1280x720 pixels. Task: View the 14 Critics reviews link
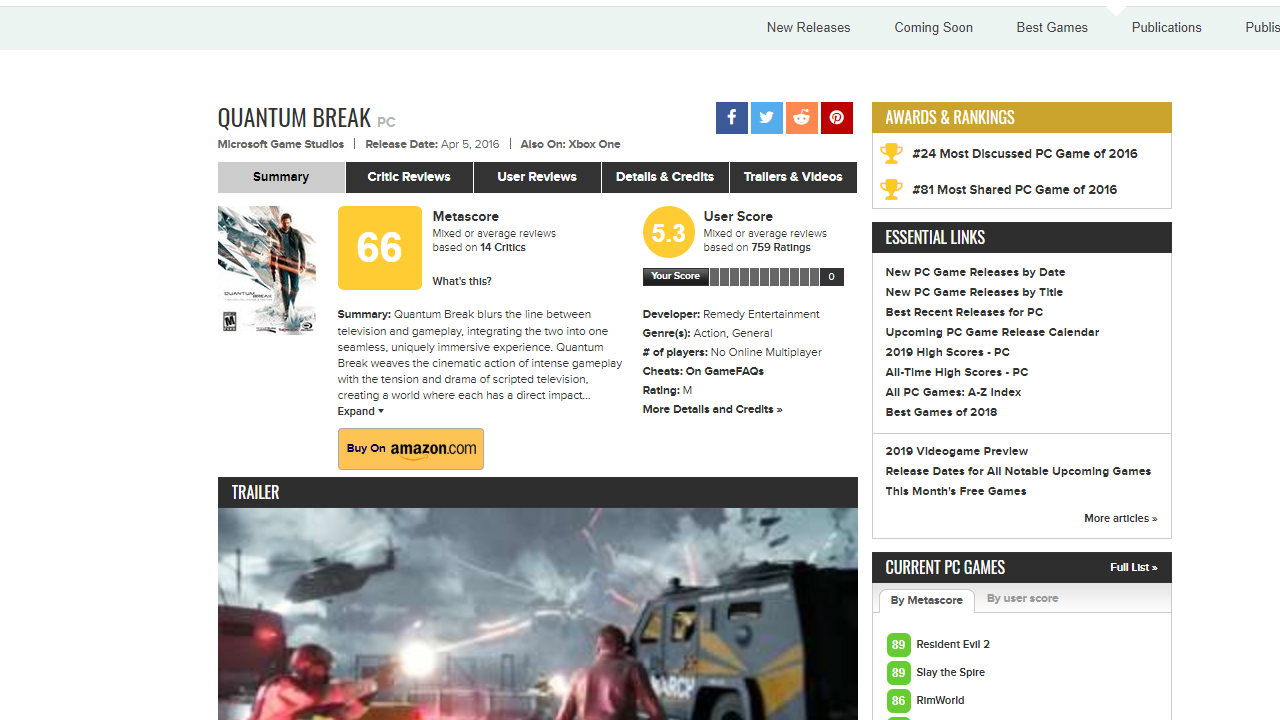[x=502, y=247]
